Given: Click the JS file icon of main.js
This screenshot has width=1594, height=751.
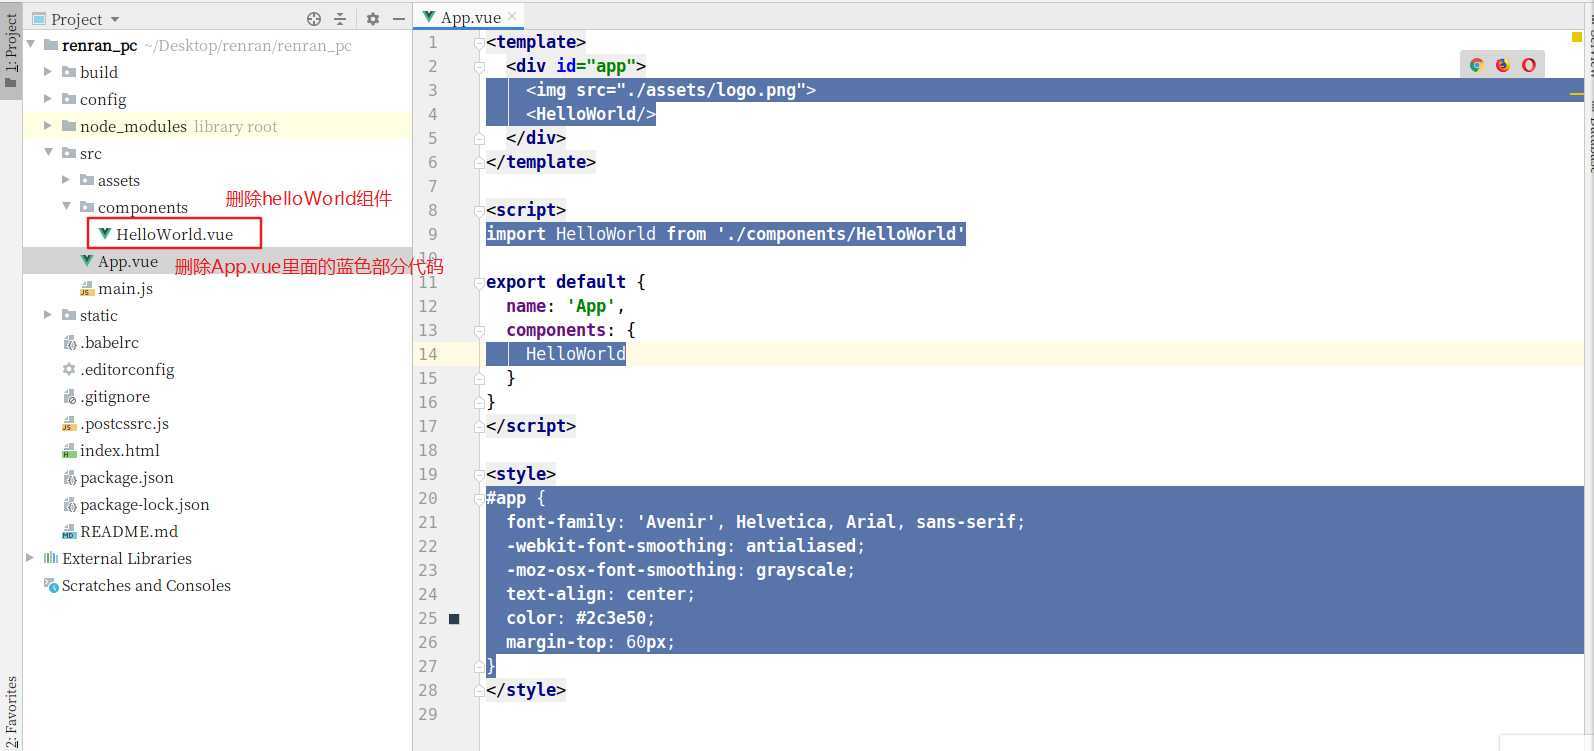Looking at the screenshot, I should [x=86, y=289].
